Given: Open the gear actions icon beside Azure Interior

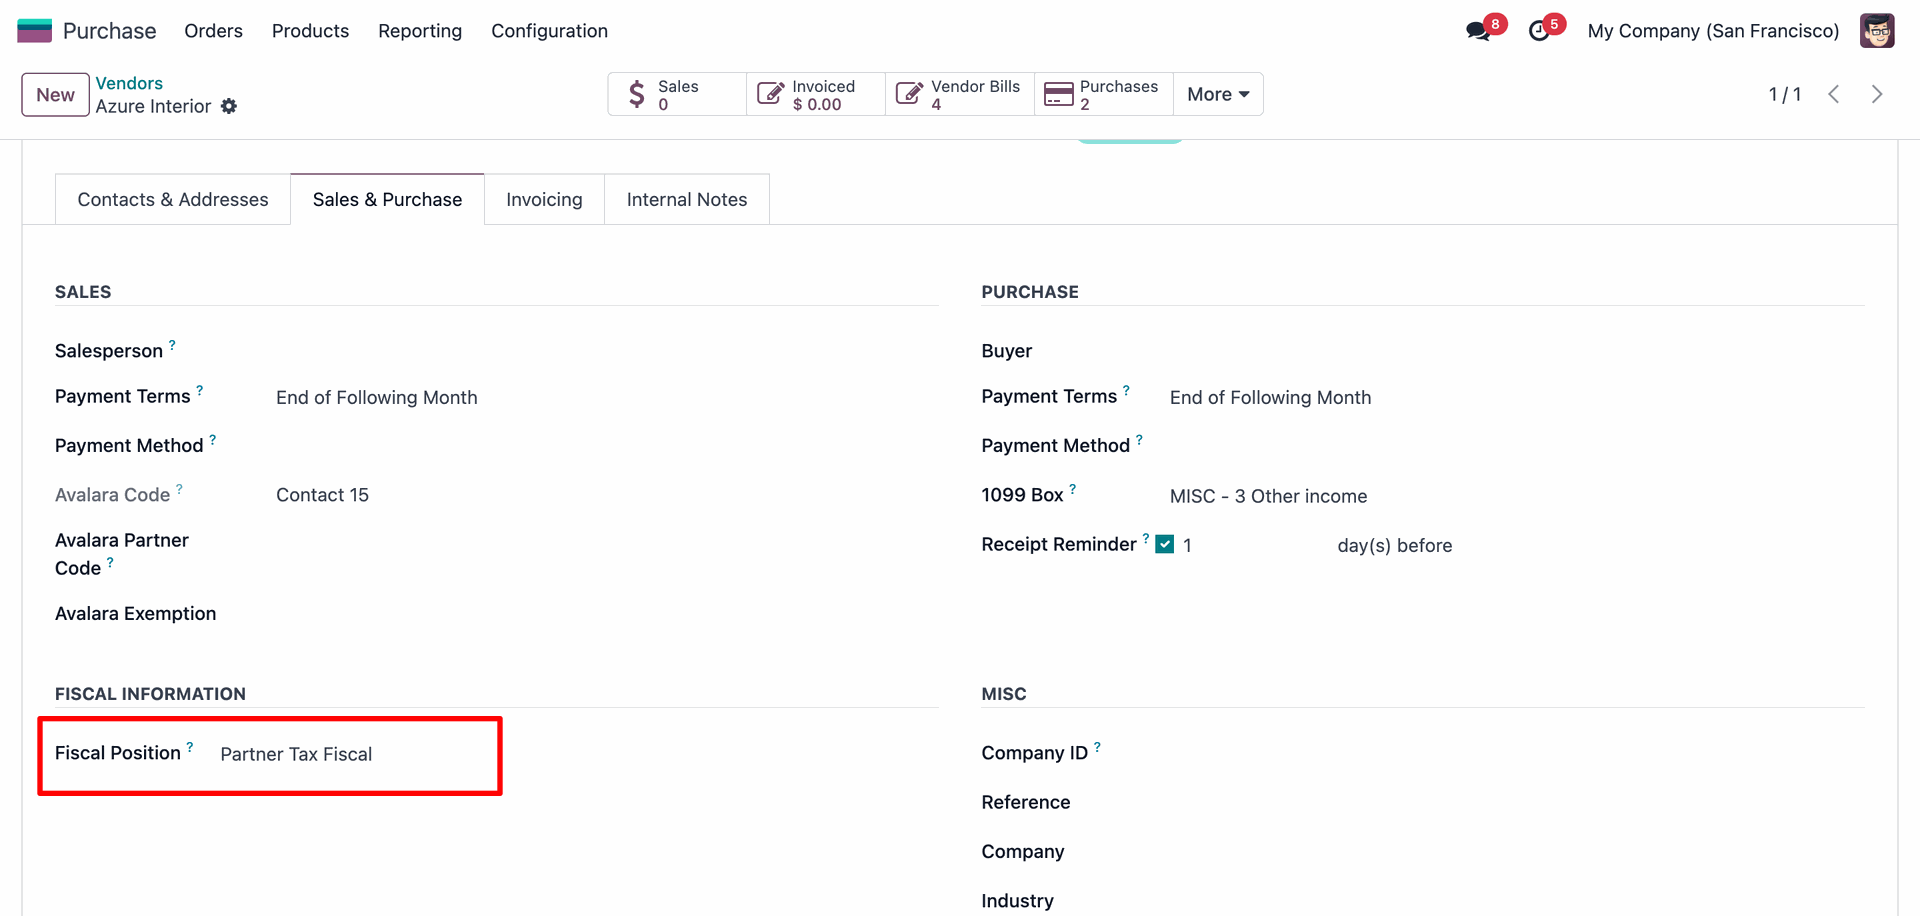Looking at the screenshot, I should tap(229, 106).
